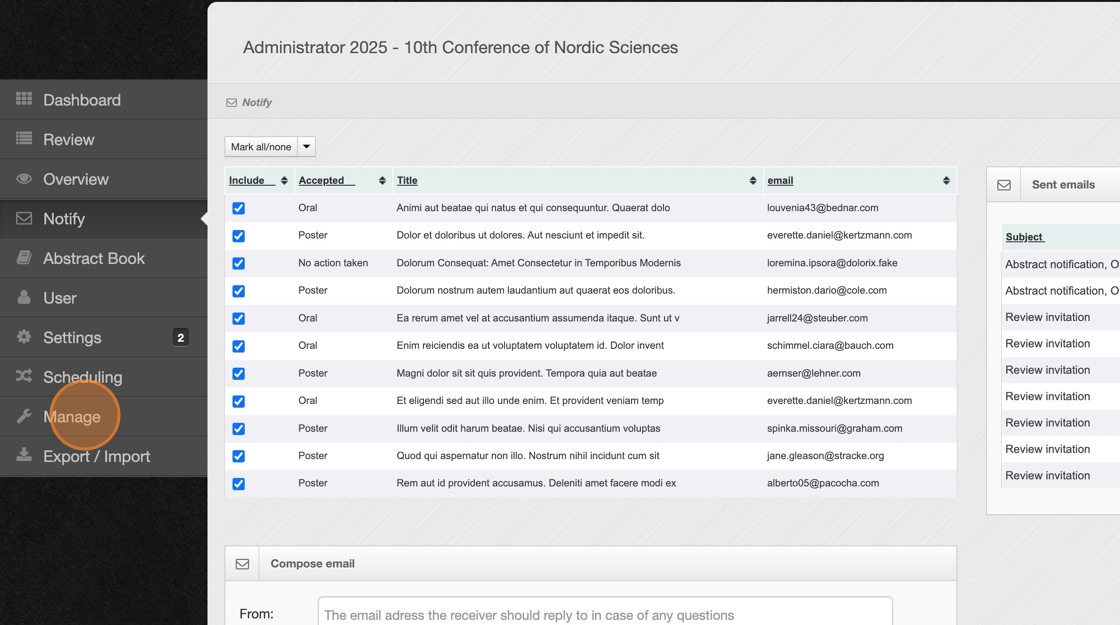
Task: Click the Mark all/none button
Action: coord(261,147)
